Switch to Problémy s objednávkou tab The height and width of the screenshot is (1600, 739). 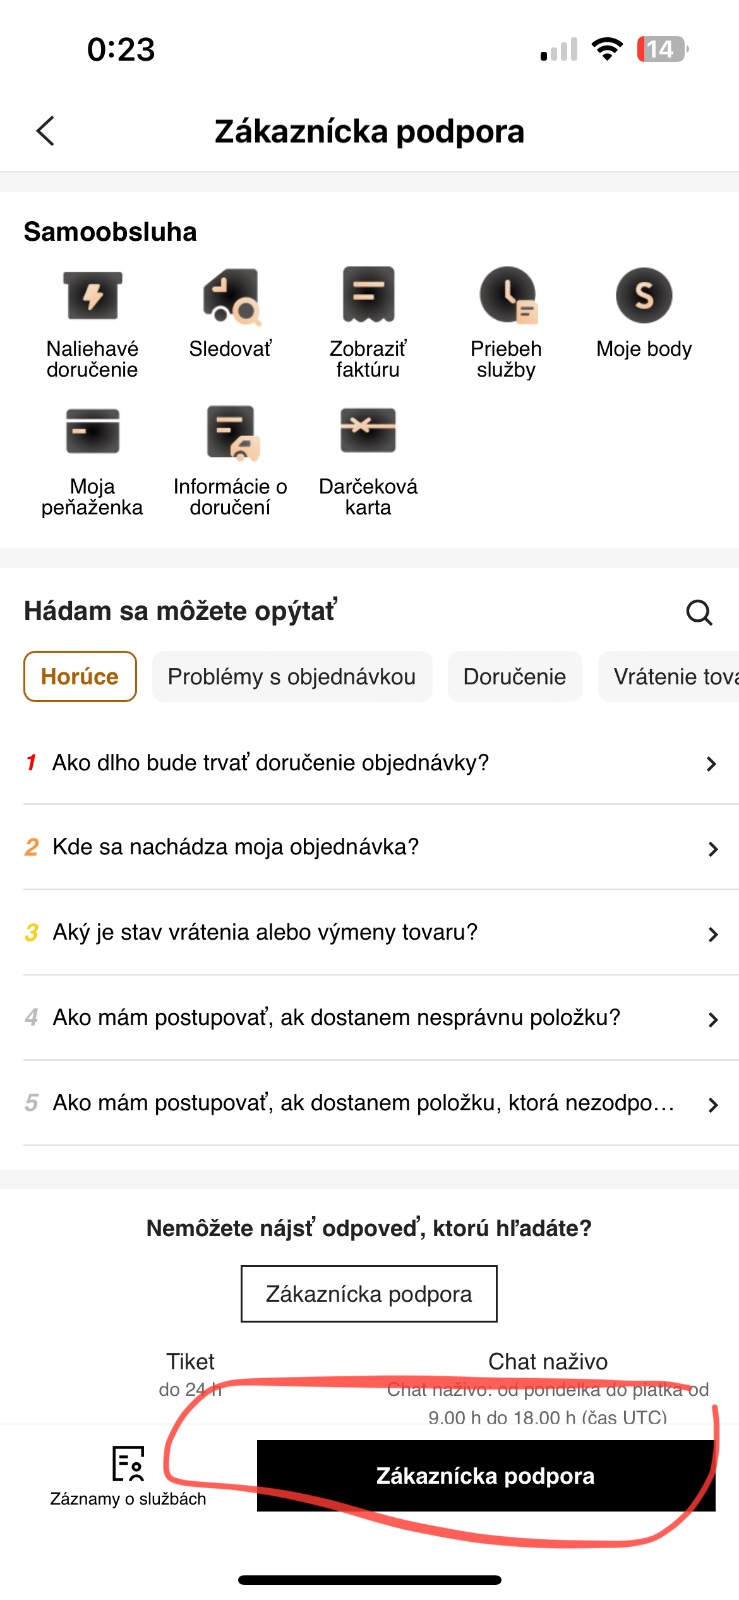click(291, 677)
